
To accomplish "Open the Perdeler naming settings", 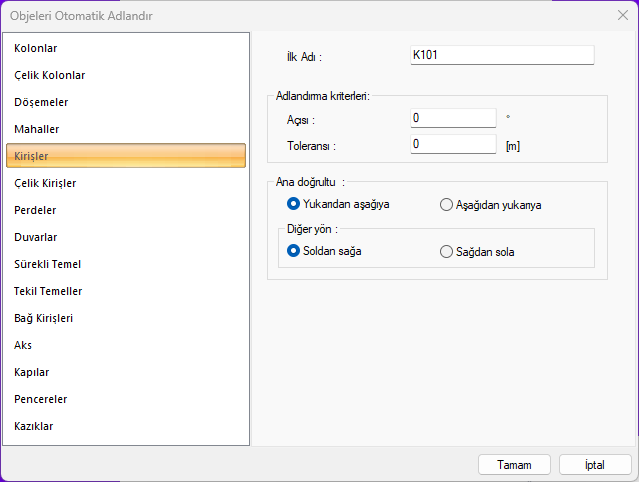I will click(35, 210).
